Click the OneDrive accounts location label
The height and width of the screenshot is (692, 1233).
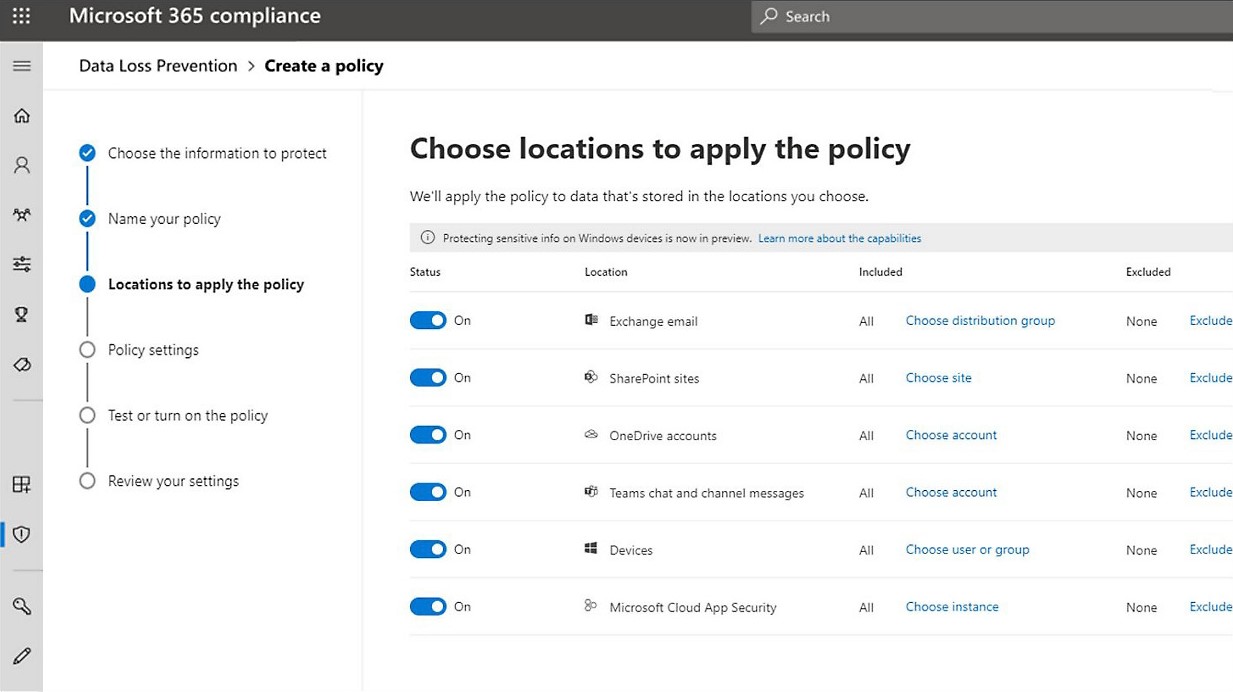(x=663, y=436)
